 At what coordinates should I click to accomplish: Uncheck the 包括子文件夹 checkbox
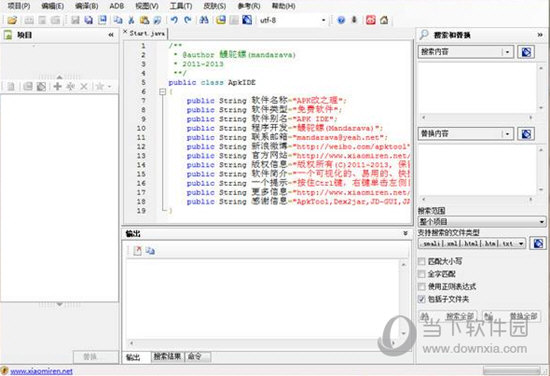[422, 299]
